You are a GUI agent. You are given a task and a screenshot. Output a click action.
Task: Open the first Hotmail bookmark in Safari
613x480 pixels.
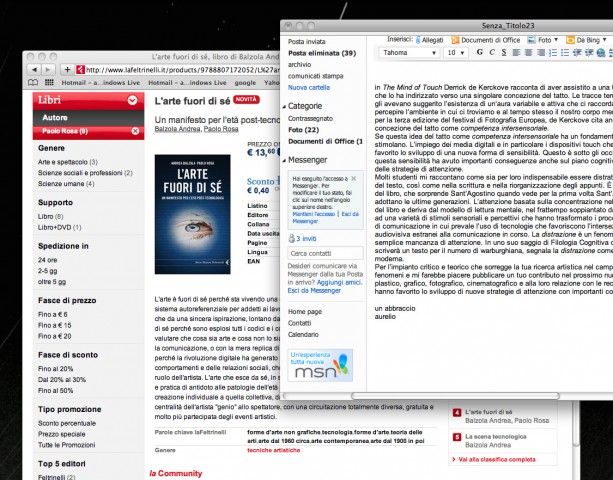tap(100, 82)
